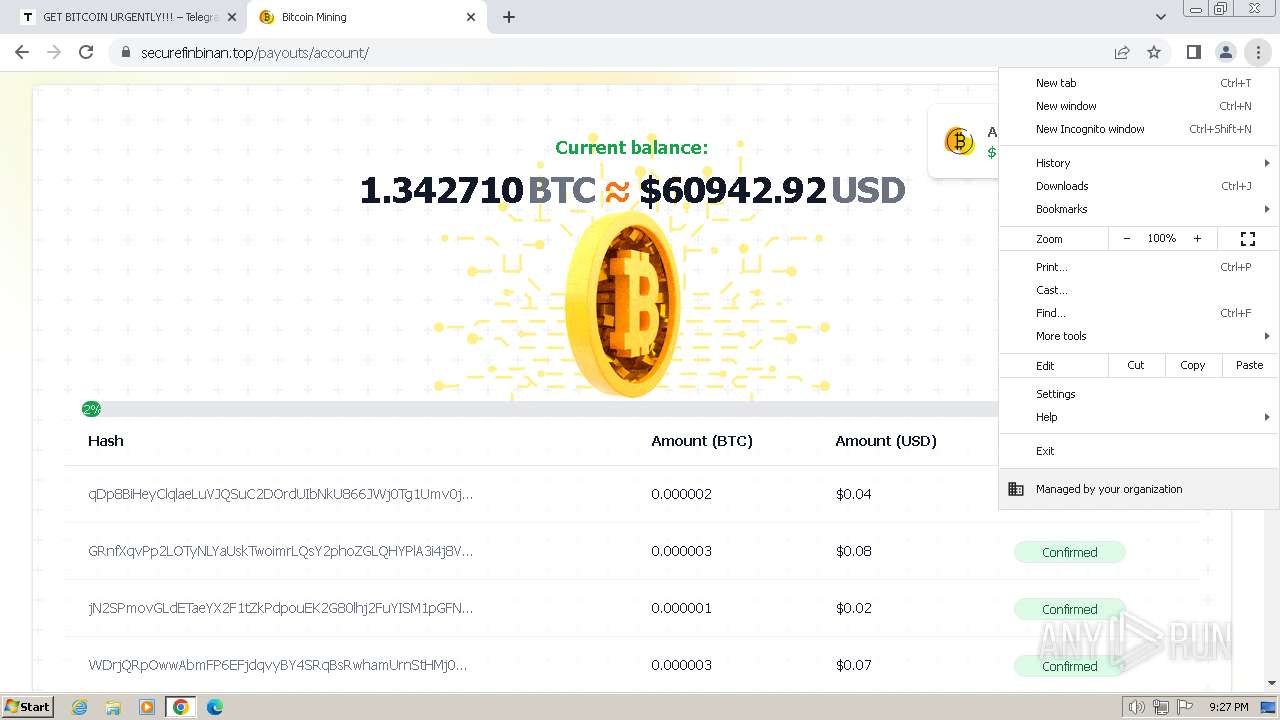
Task: Go back to the previous page
Action: 22,52
